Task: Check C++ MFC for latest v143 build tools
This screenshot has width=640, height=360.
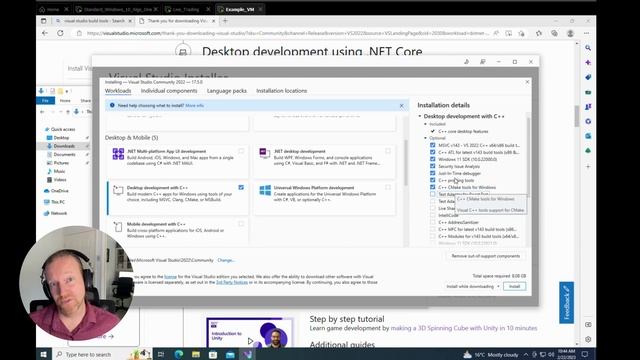Action: [433, 229]
